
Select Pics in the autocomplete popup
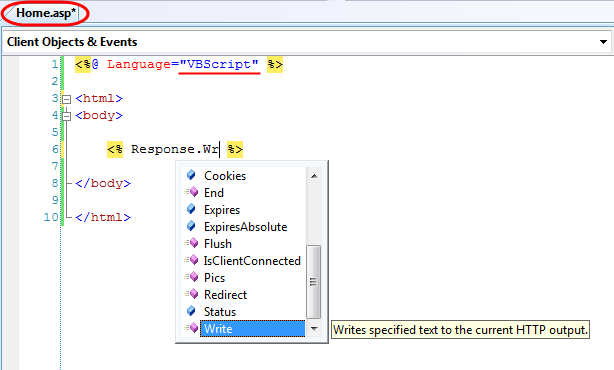214,278
